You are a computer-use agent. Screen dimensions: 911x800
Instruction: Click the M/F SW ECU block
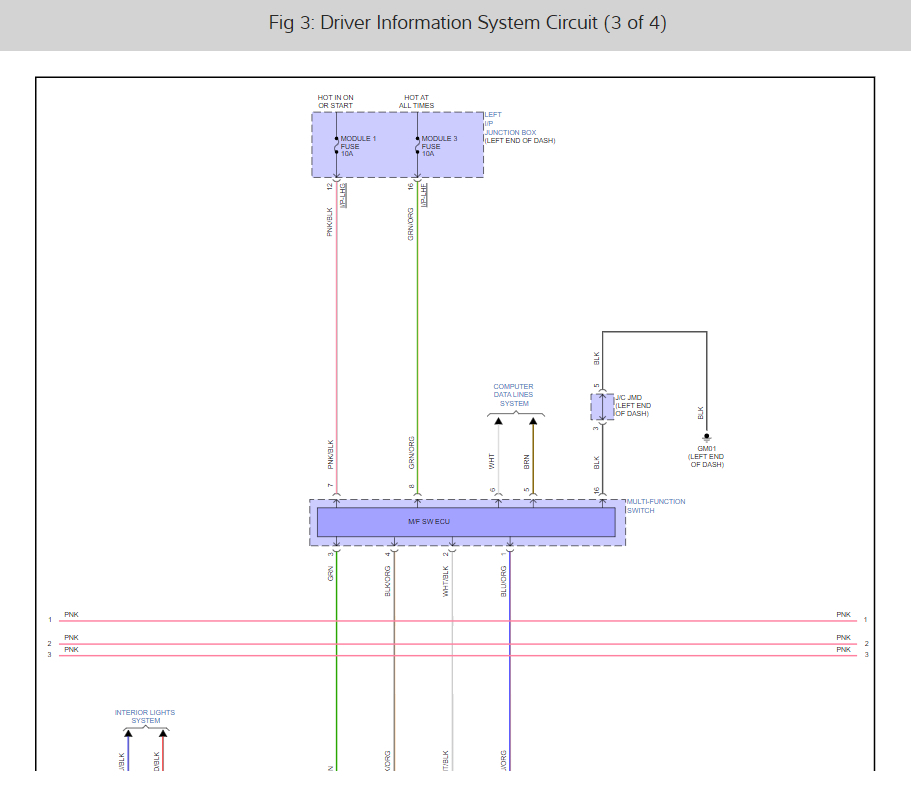466,522
